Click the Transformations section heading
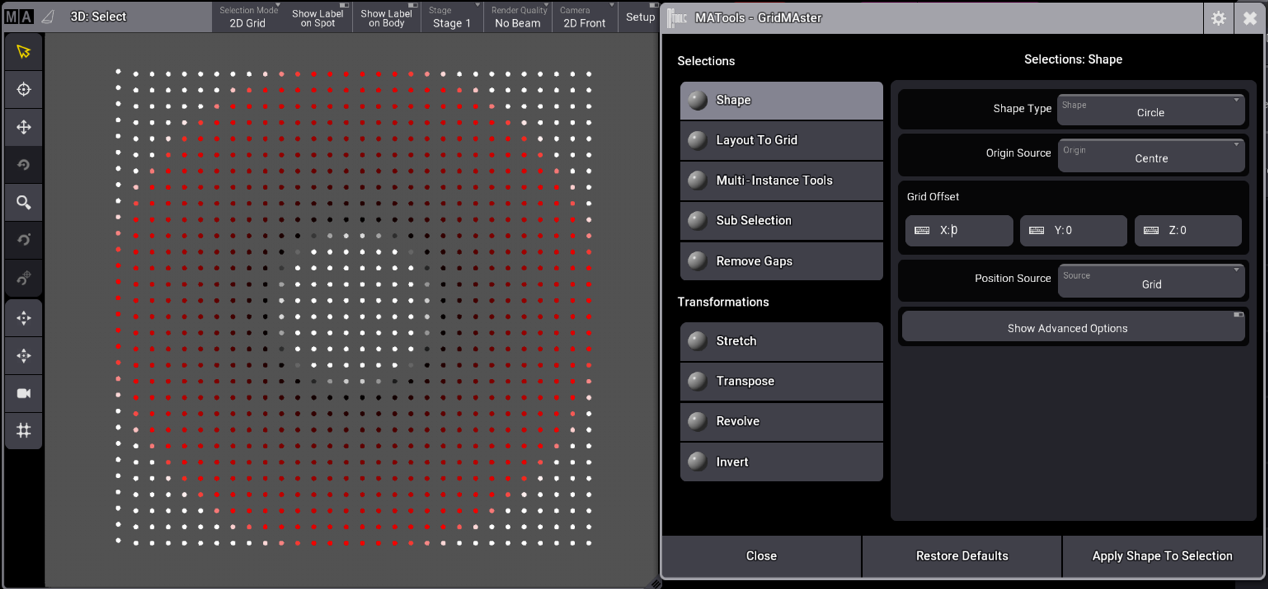Screen dimensions: 1268x589 click(723, 302)
